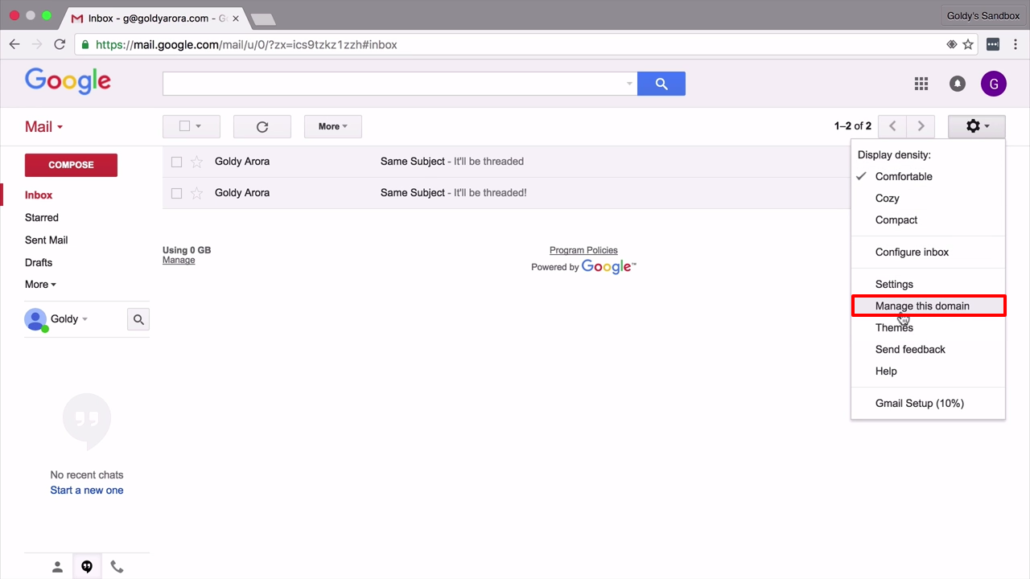Screen dimensions: 1030x579
Task: Open contacts person icon at bottom
Action: point(57,567)
